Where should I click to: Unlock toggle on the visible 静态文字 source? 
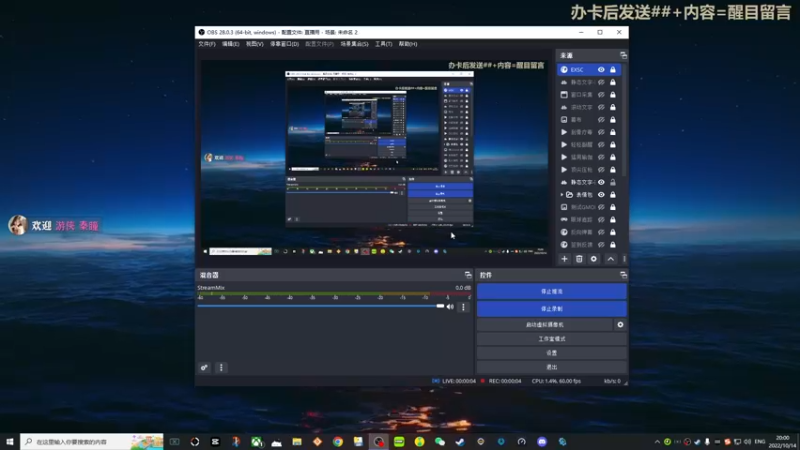[613, 182]
